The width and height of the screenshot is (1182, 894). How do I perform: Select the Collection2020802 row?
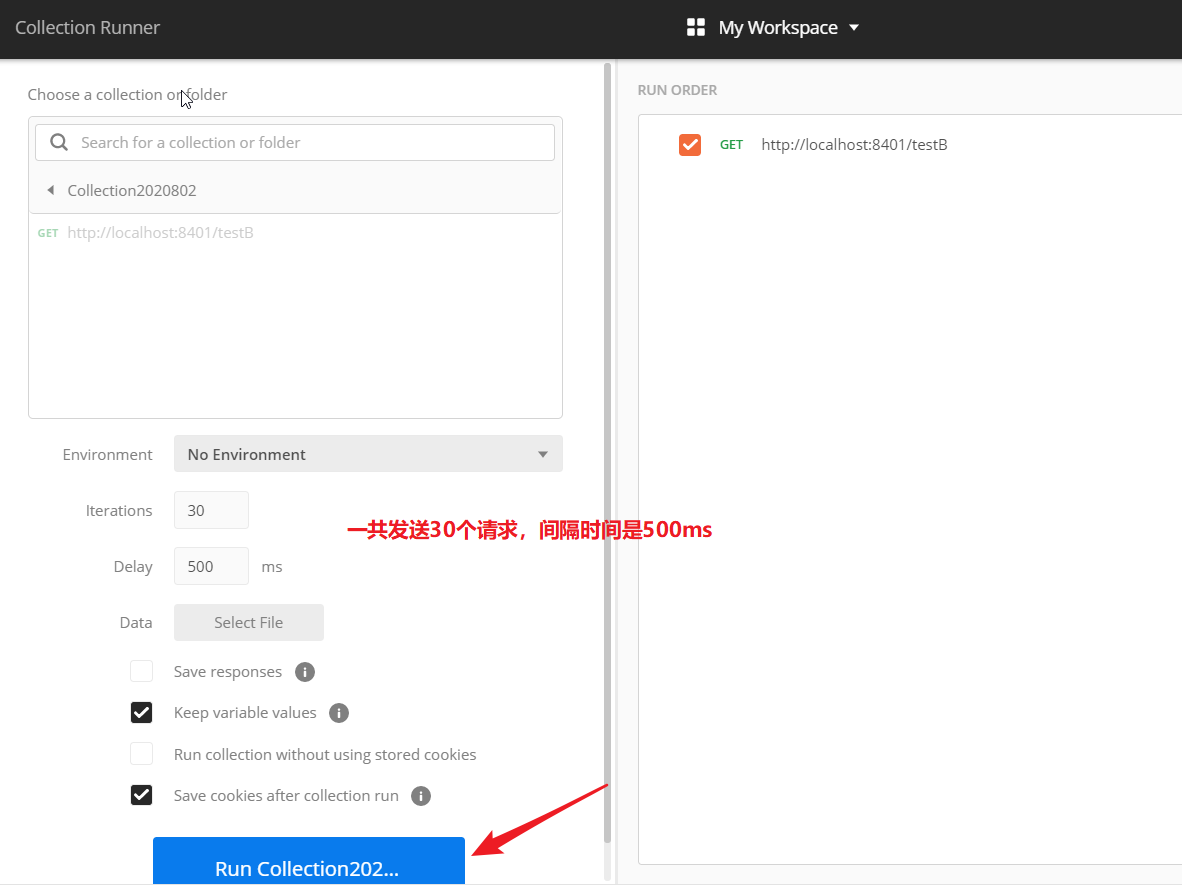pos(295,190)
